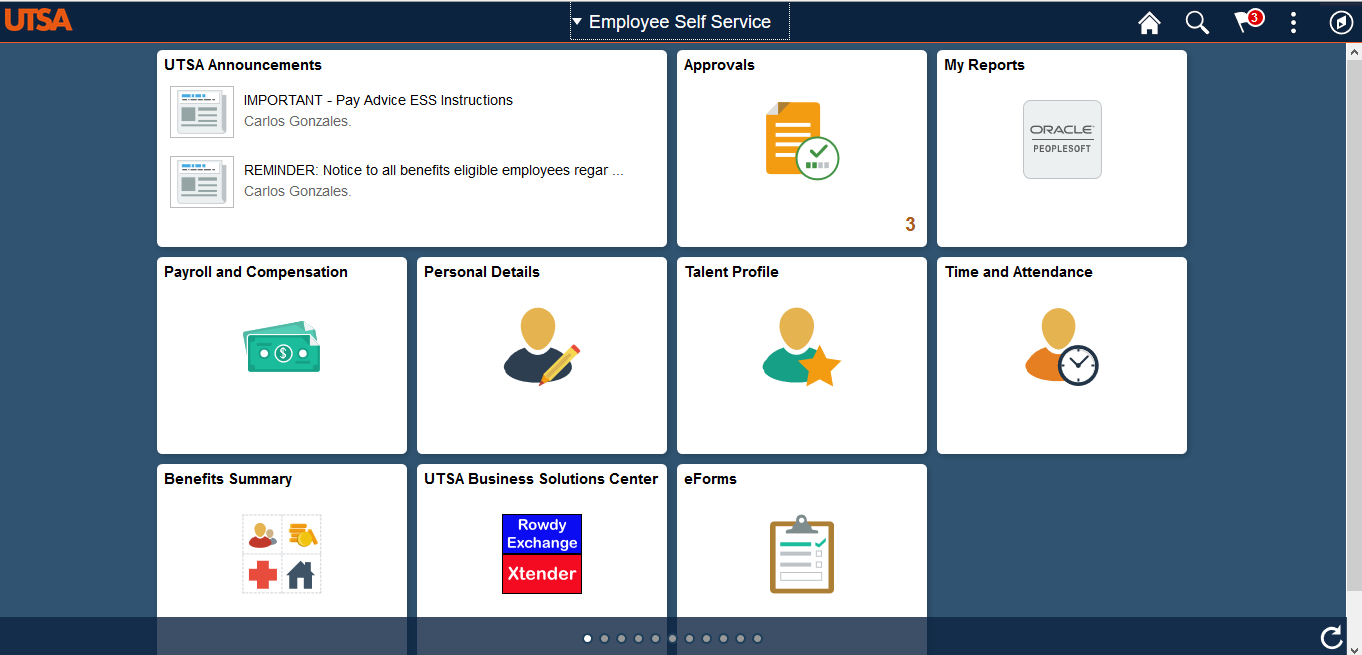
Task: Select the first page indicator dot
Action: [x=587, y=638]
